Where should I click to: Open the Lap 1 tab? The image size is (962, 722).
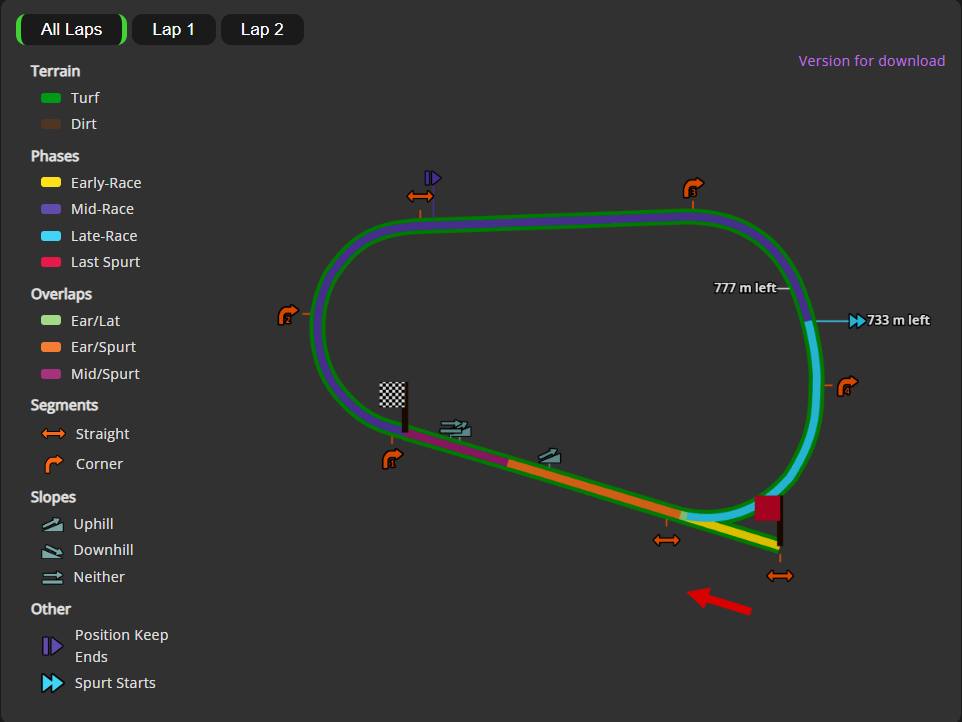[174, 29]
